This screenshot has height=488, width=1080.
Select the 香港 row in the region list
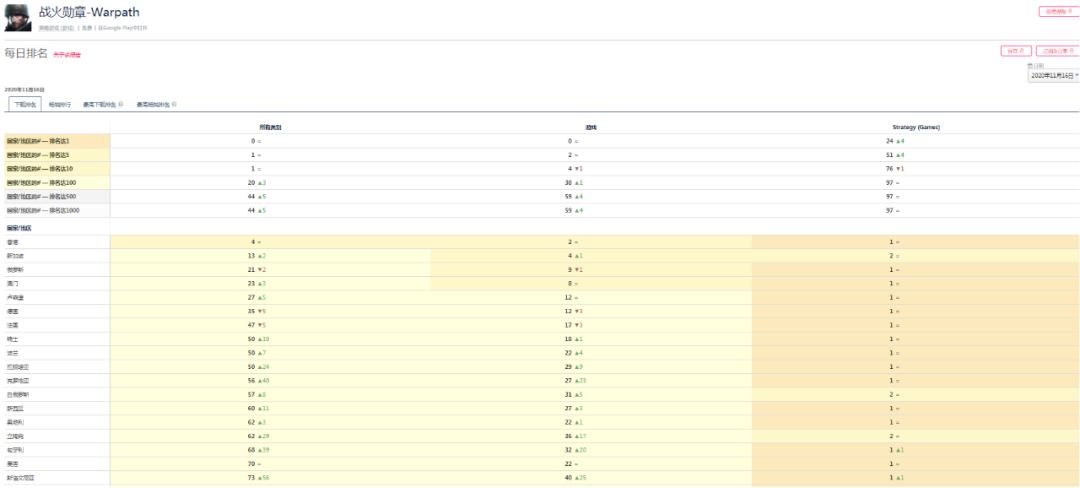(12, 242)
